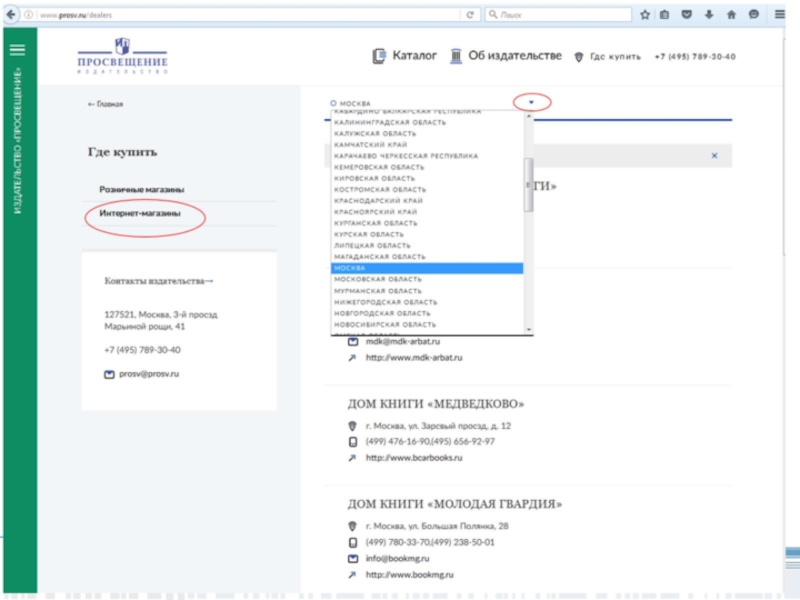Choose Краснодарский край from region list
Viewport: 800px width, 600px height.
[427, 201]
